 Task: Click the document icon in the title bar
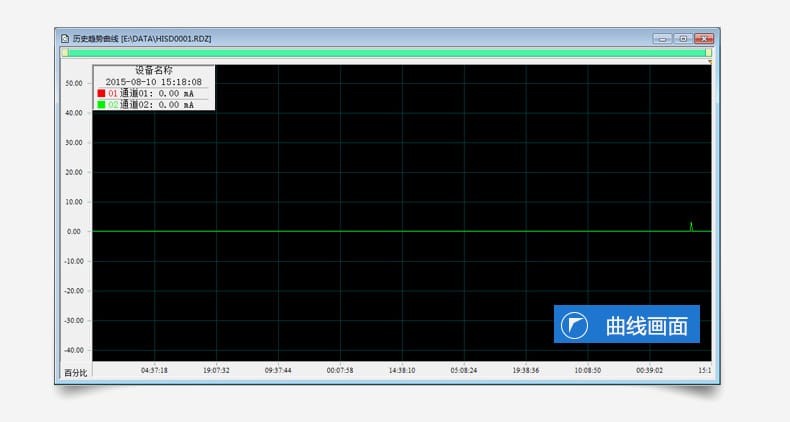pyautogui.click(x=65, y=38)
